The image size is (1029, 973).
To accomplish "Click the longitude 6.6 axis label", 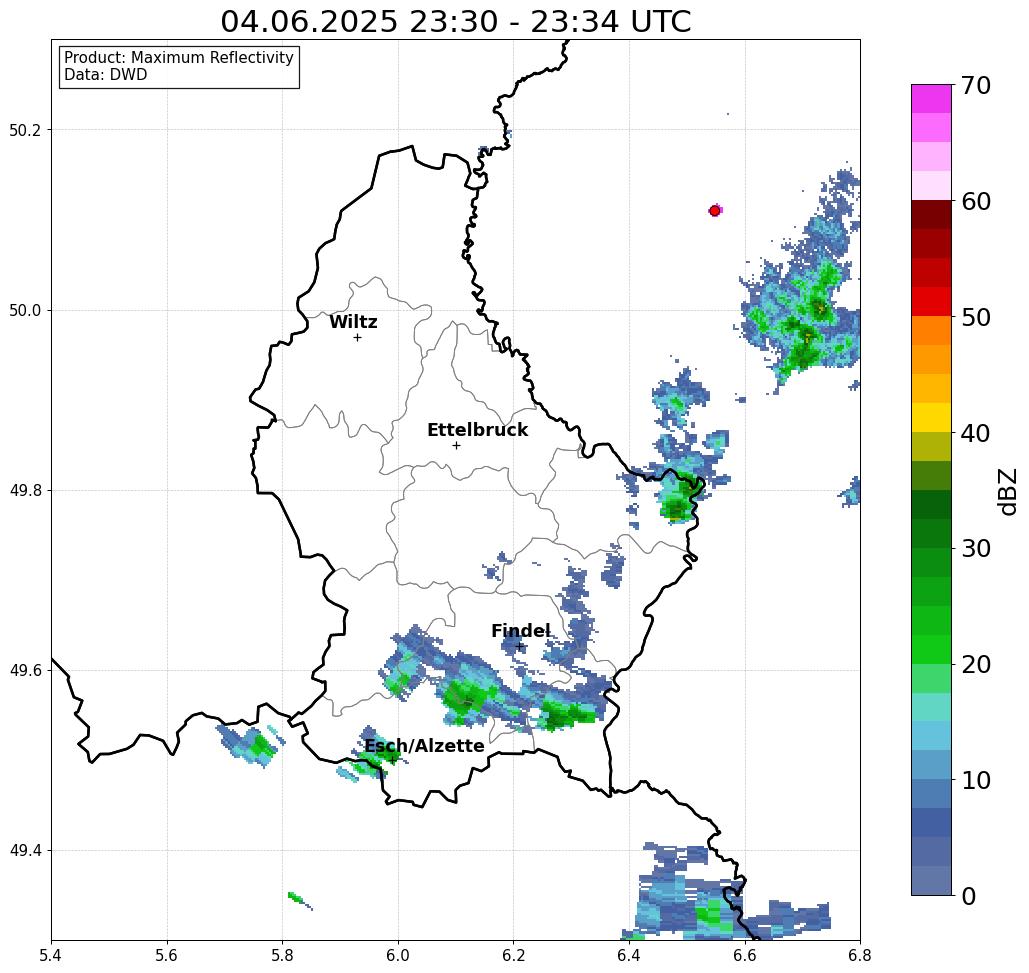I will [x=745, y=955].
